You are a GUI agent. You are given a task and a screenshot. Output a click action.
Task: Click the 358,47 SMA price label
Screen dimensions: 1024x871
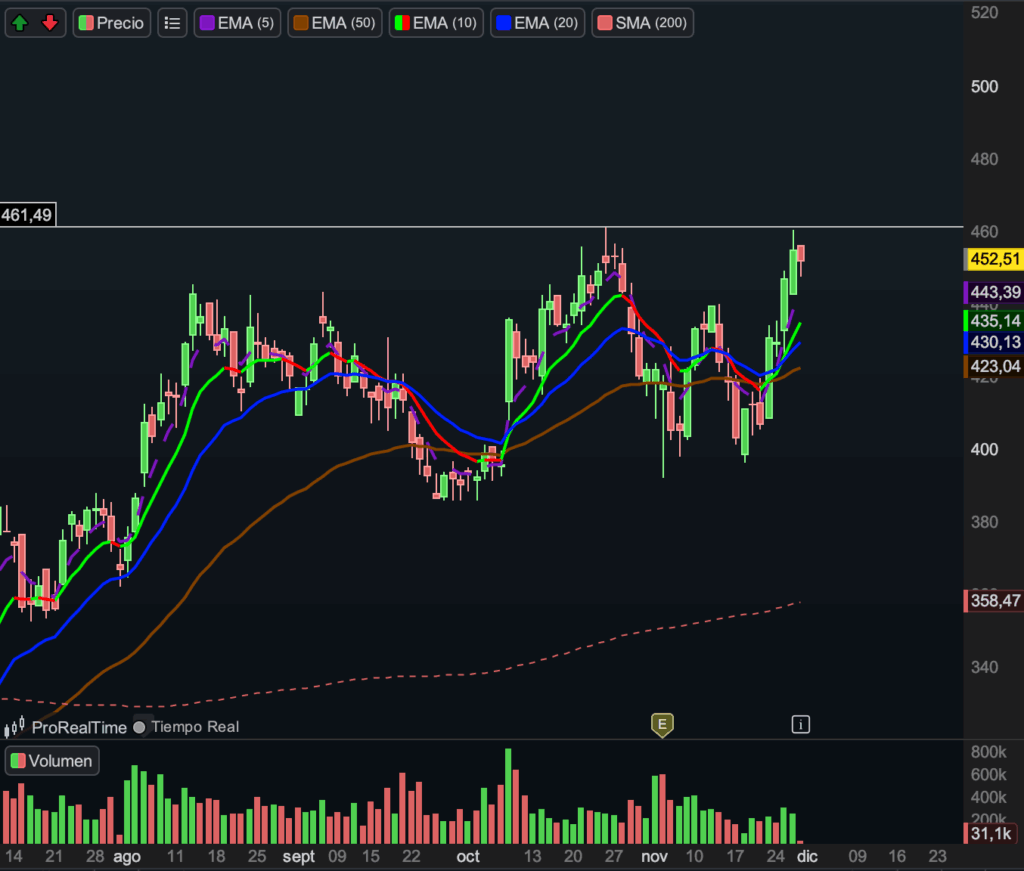coord(996,601)
